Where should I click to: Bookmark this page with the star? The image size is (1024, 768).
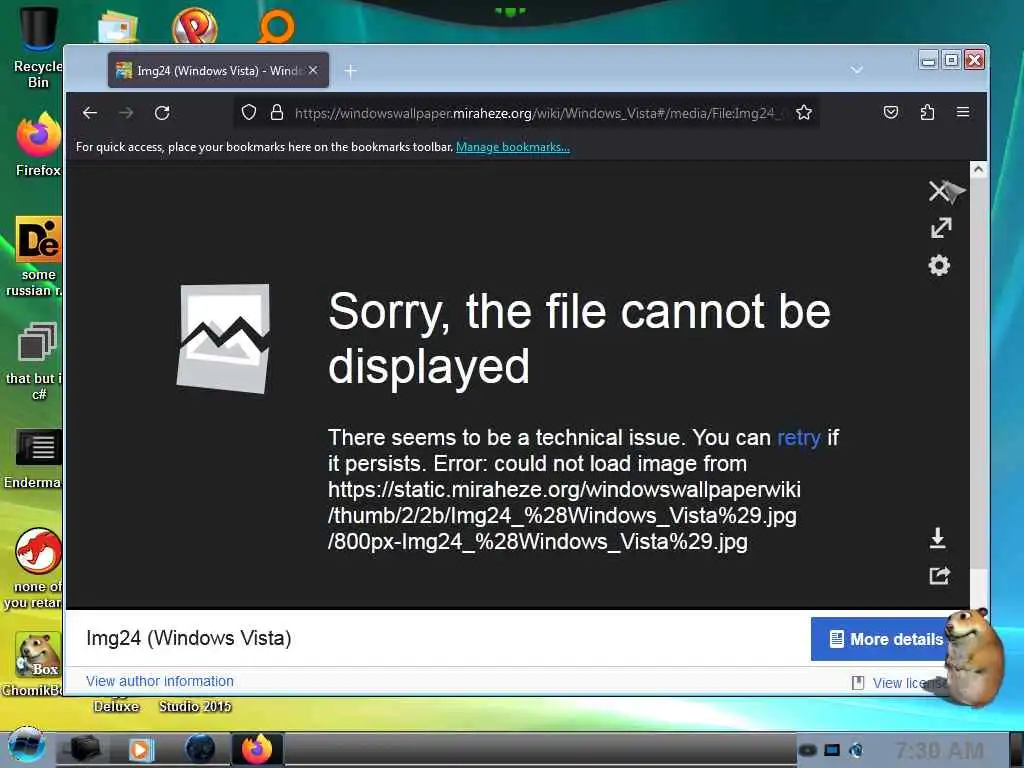click(x=804, y=112)
